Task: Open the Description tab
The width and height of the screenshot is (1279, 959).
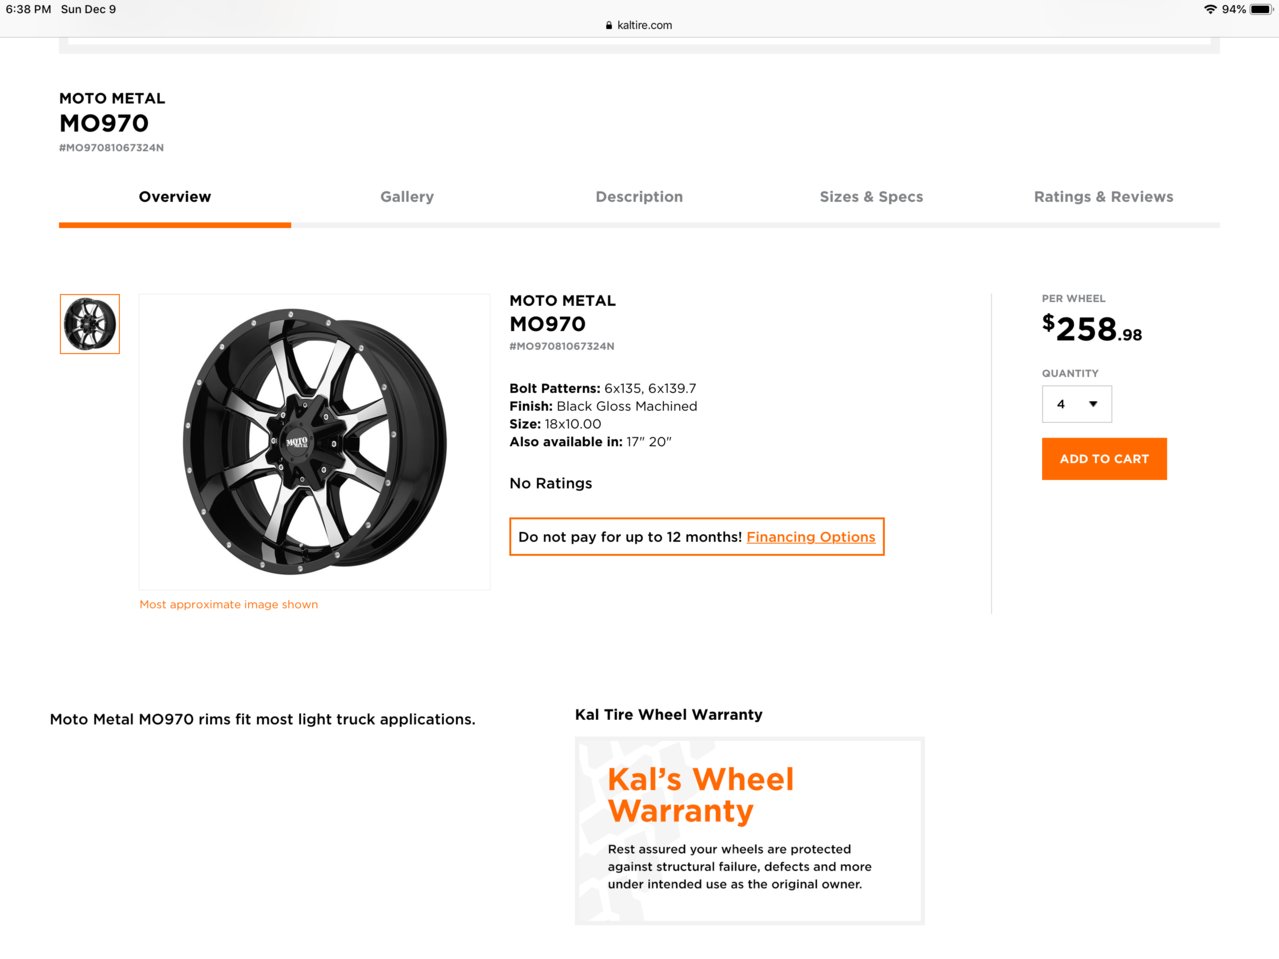Action: point(639,197)
